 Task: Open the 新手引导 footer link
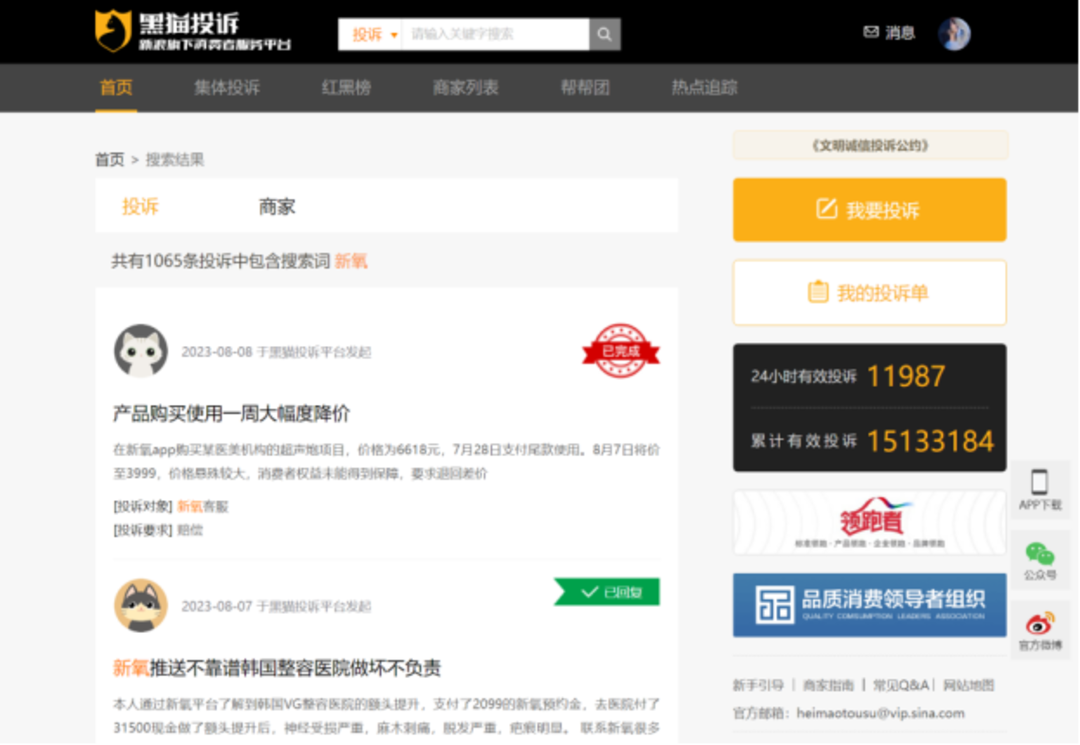pyautogui.click(x=758, y=685)
